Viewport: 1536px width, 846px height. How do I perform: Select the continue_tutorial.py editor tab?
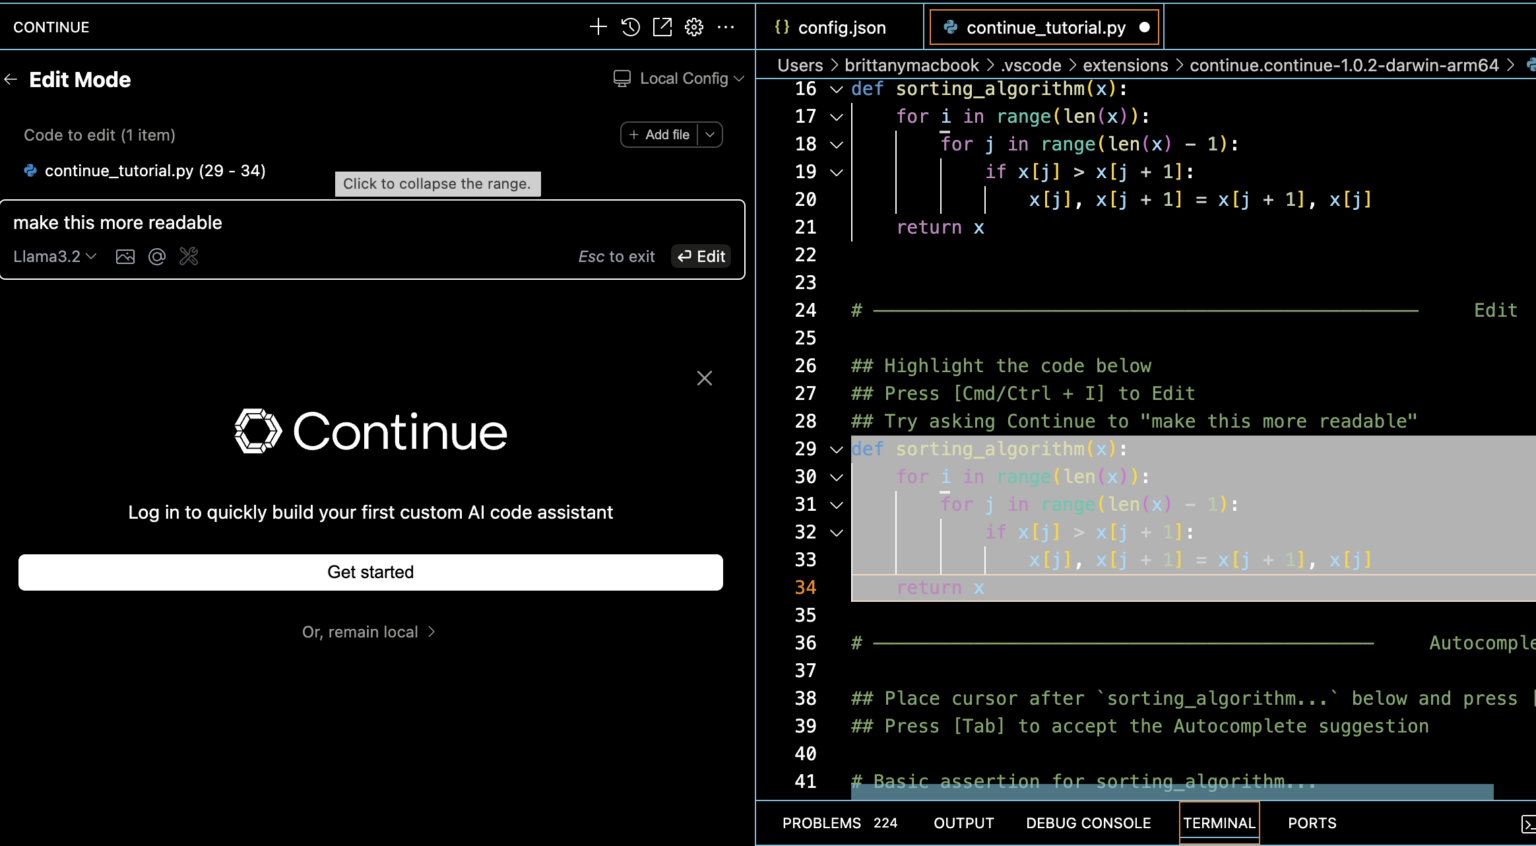point(1045,27)
